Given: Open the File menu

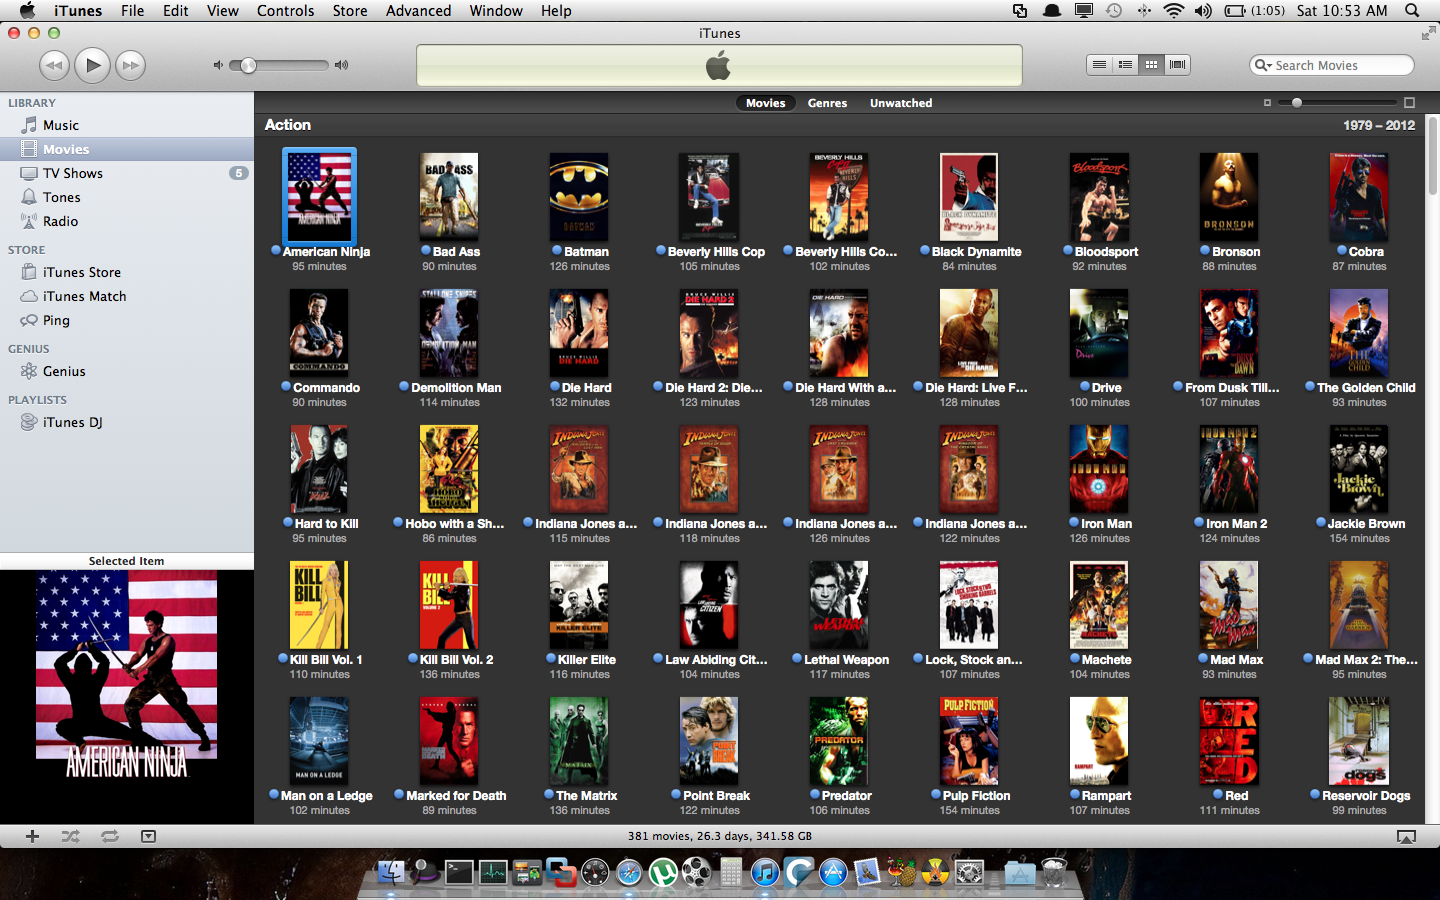Looking at the screenshot, I should point(132,10).
